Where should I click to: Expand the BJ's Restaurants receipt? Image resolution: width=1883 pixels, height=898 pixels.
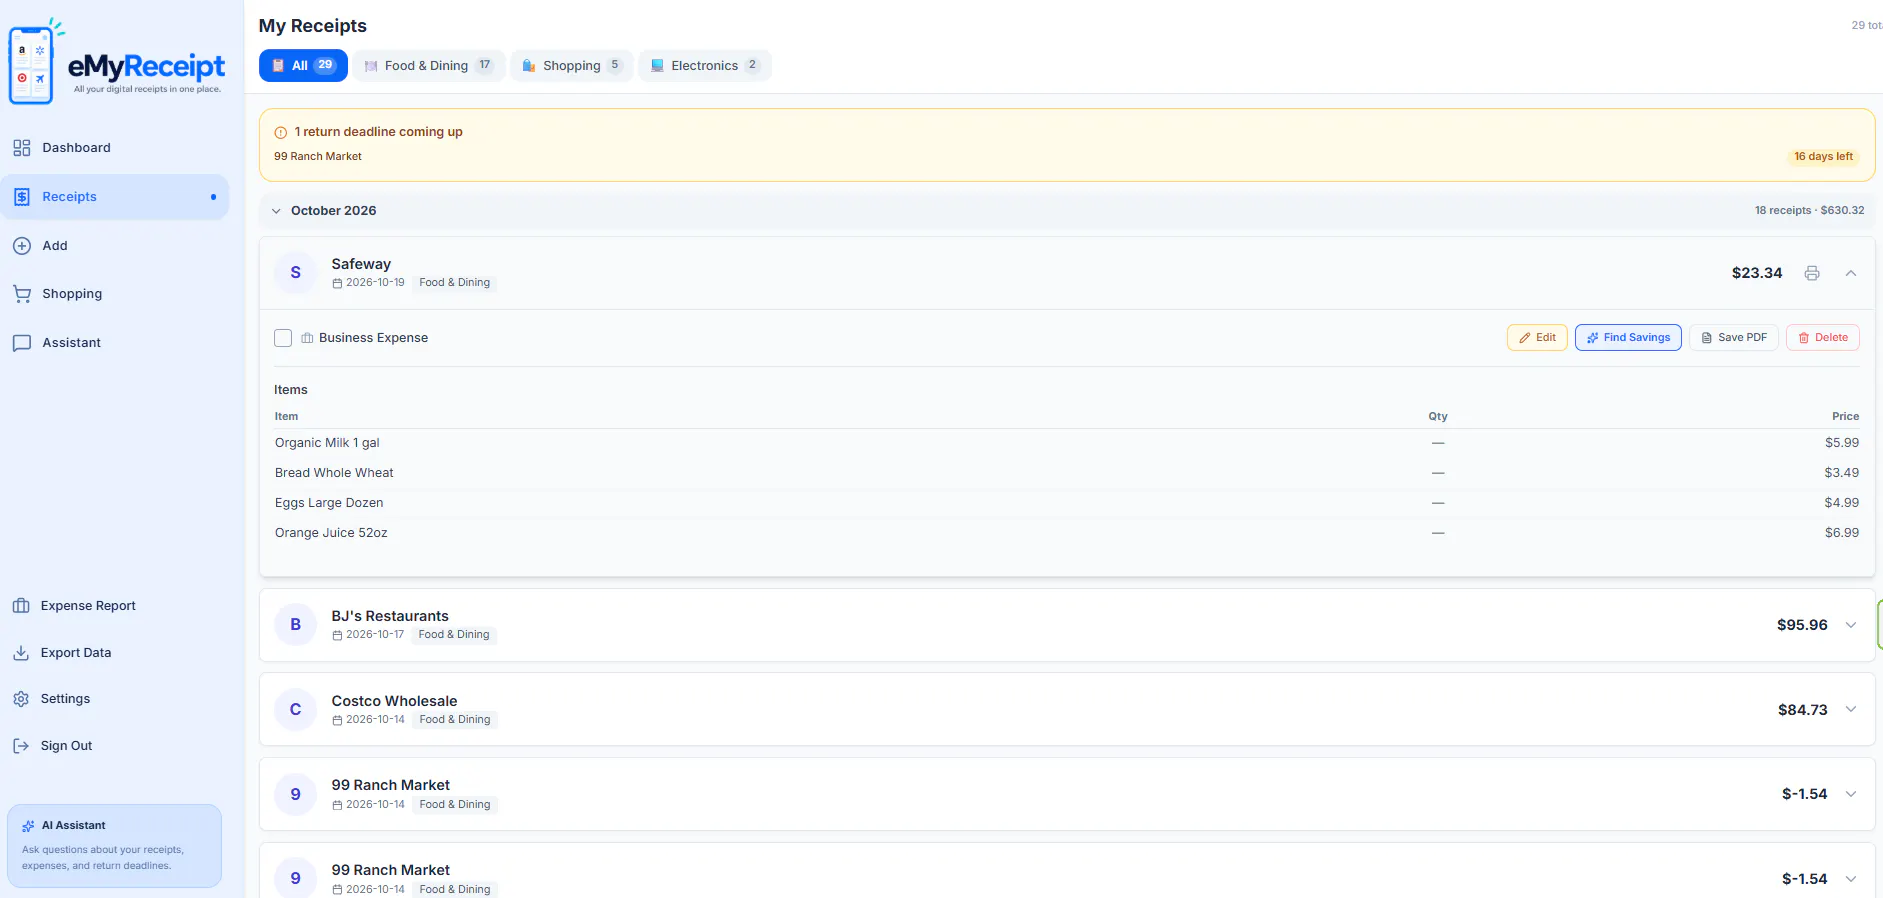[1851, 625]
